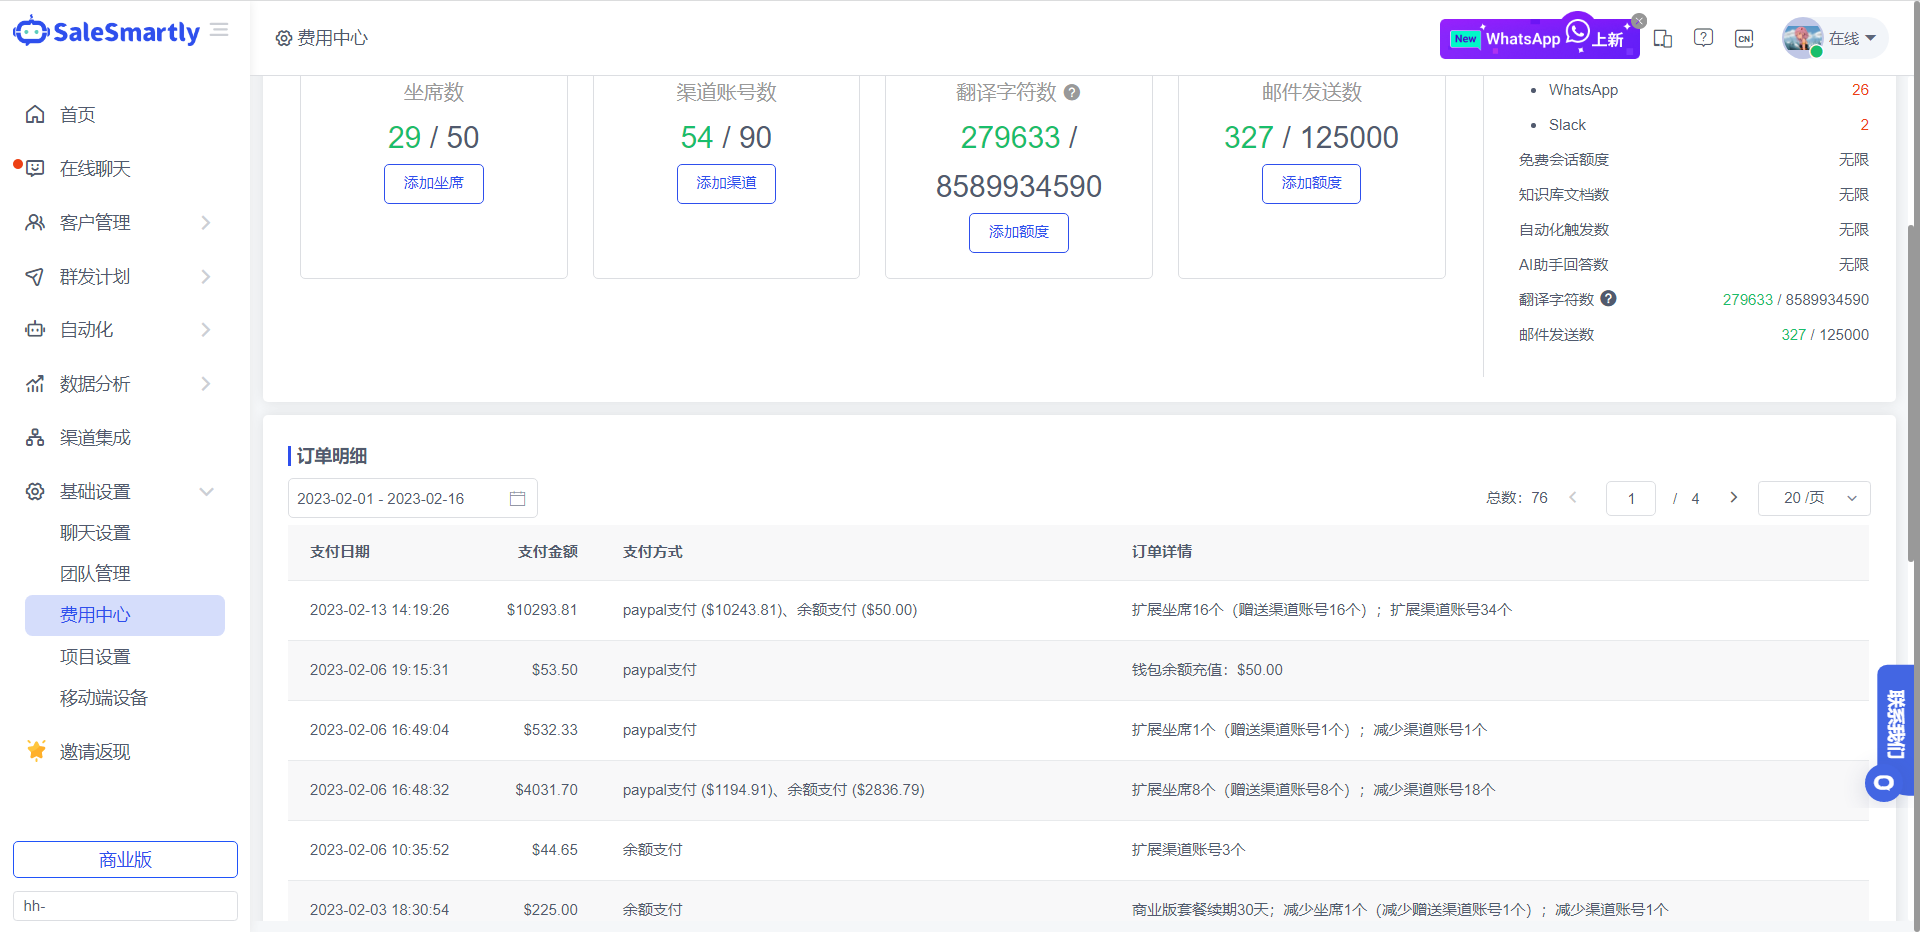Open the help question mark icon in header
The width and height of the screenshot is (1920, 932).
(x=1703, y=38)
